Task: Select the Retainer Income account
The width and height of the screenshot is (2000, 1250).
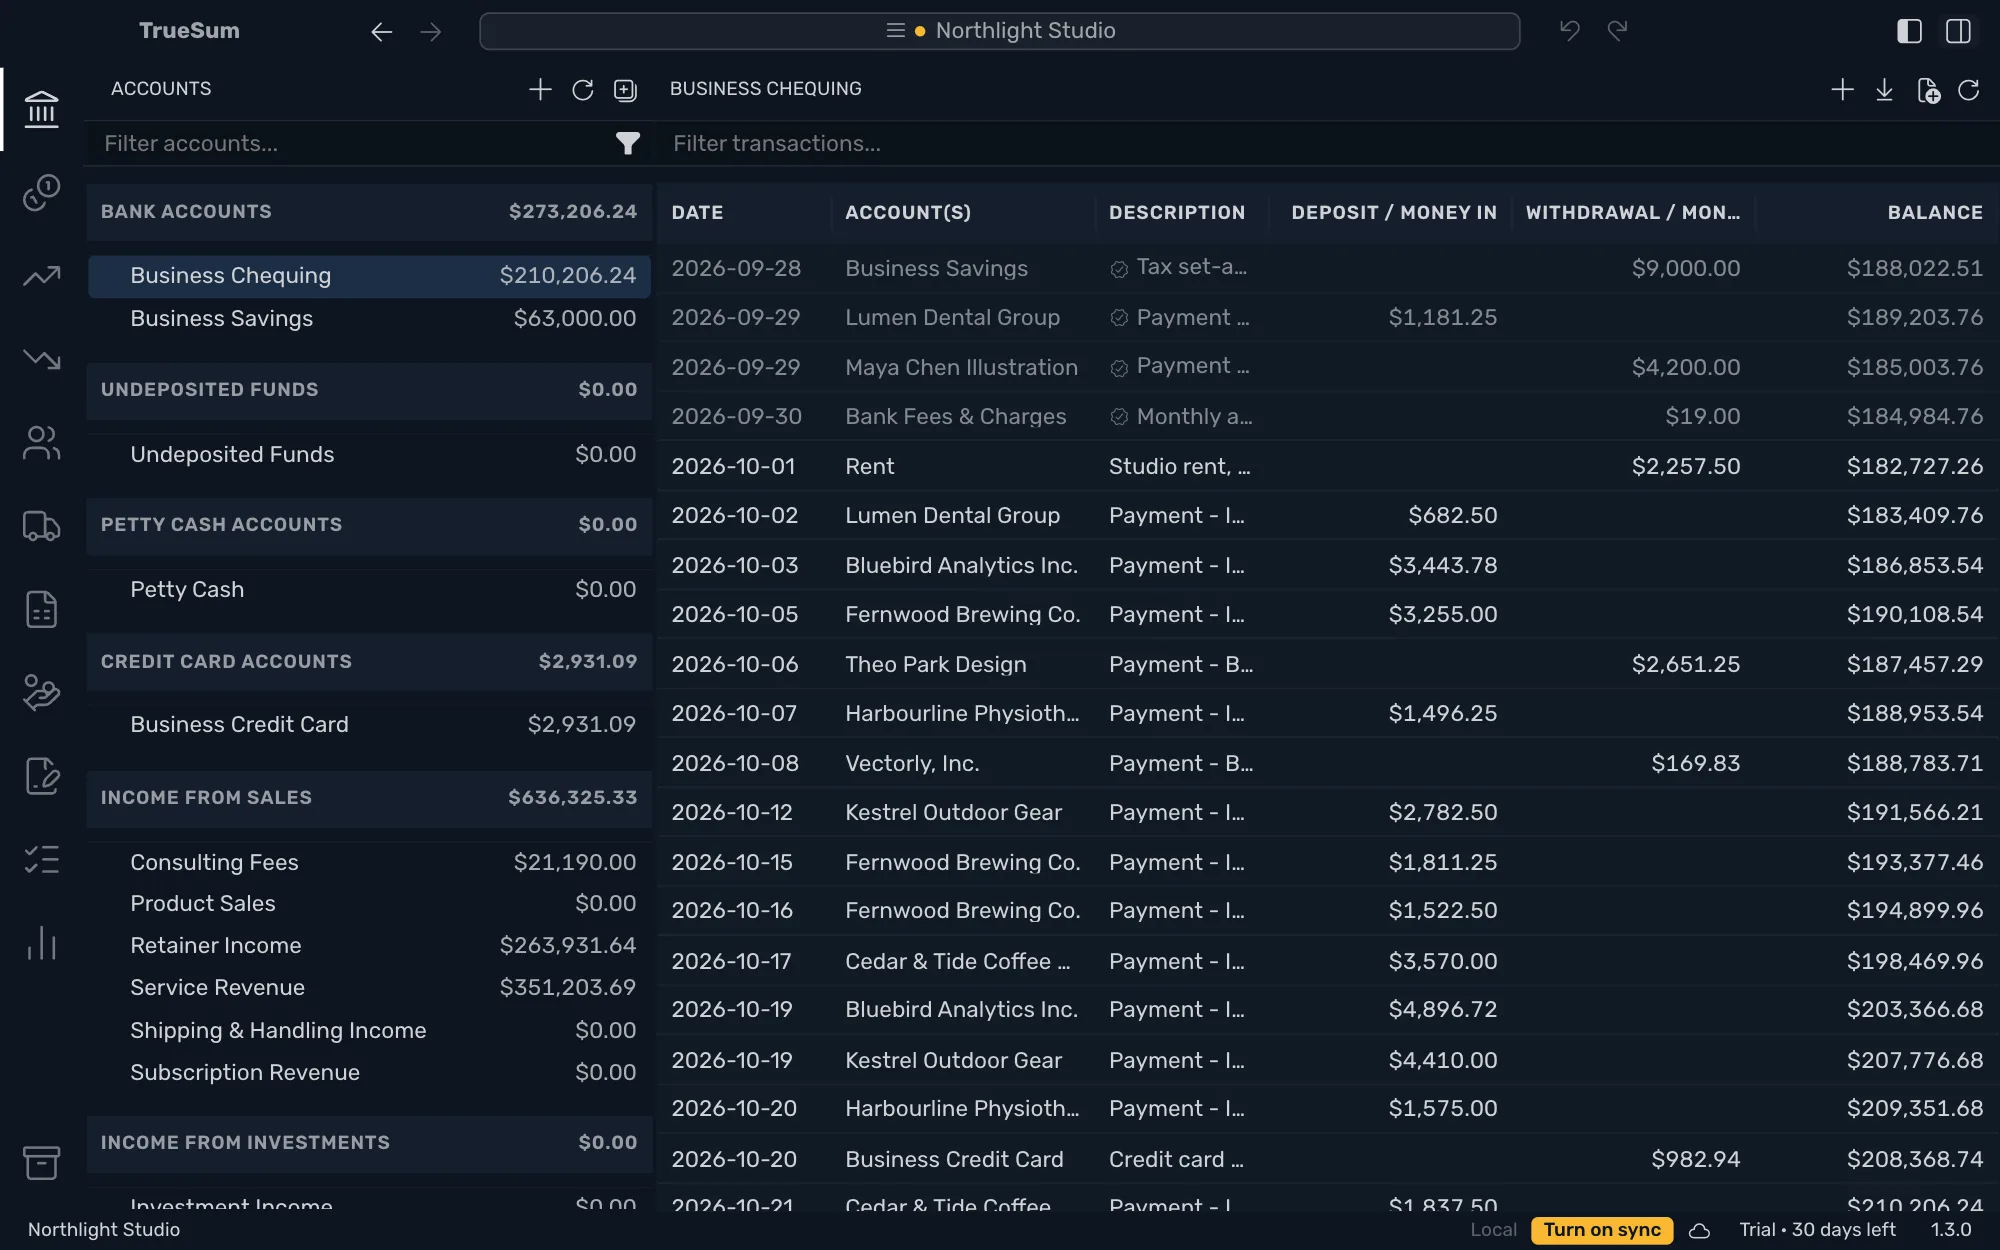Action: pos(369,946)
